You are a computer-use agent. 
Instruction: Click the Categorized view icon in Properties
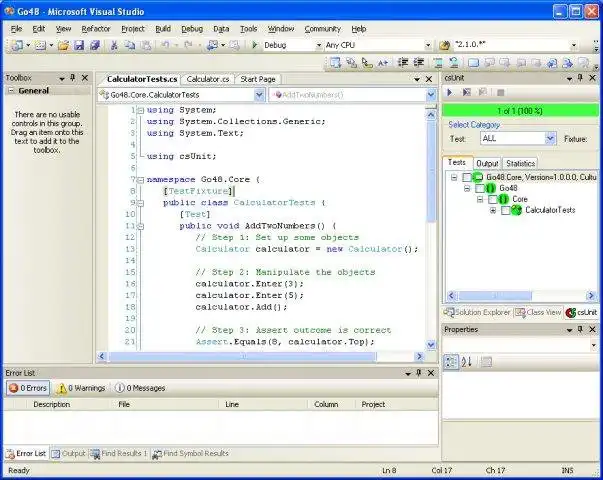(451, 362)
